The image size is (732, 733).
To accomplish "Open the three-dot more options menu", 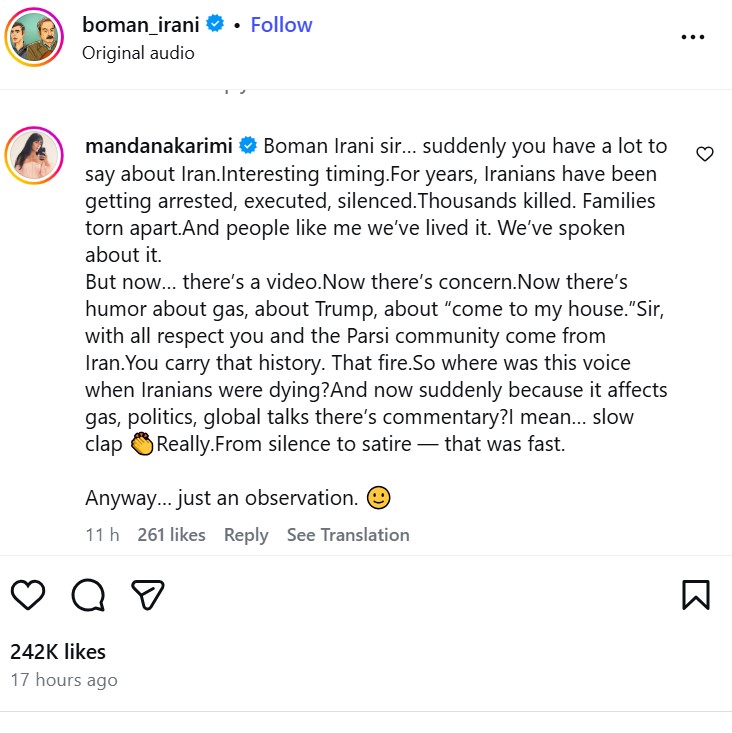I will (693, 37).
